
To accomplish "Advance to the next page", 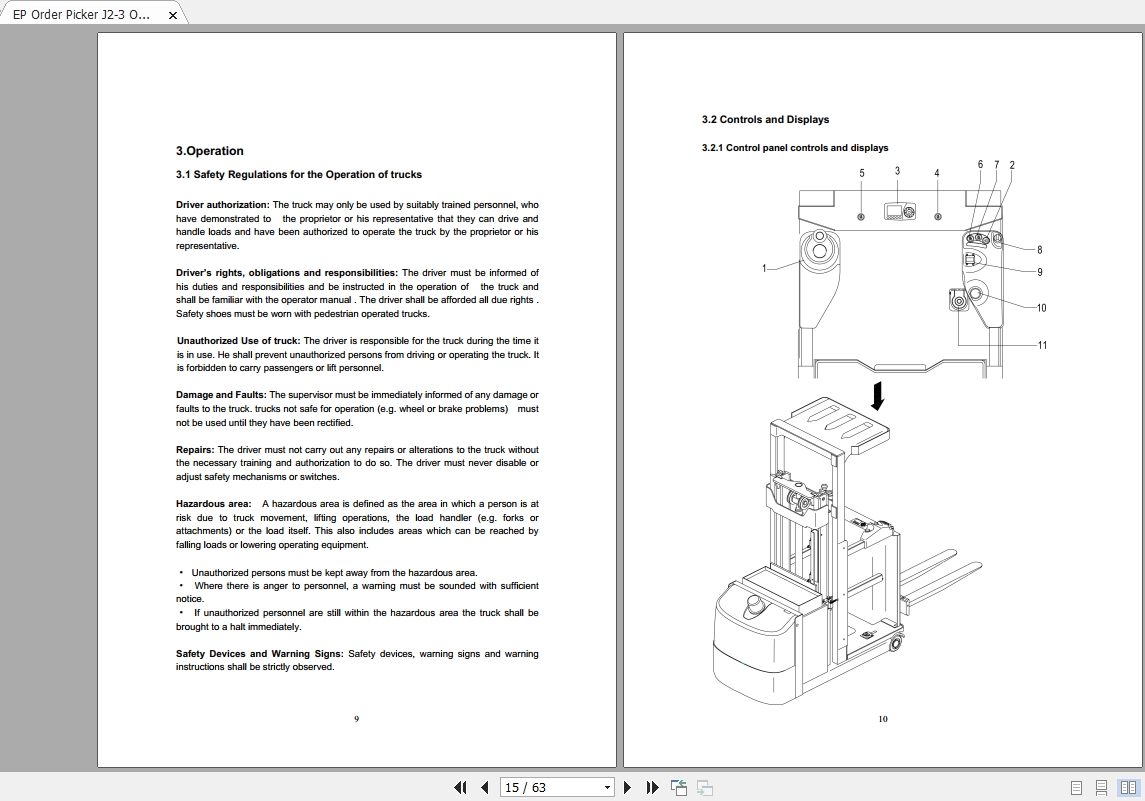I will (627, 788).
